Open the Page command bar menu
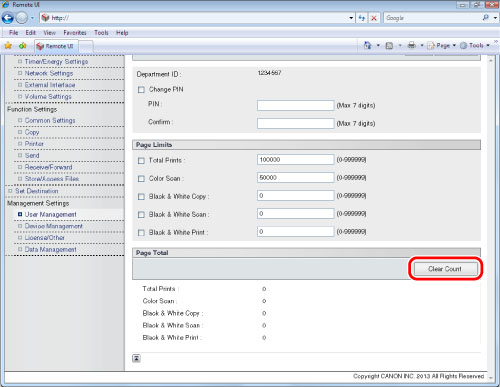The image size is (500, 387). [442, 45]
